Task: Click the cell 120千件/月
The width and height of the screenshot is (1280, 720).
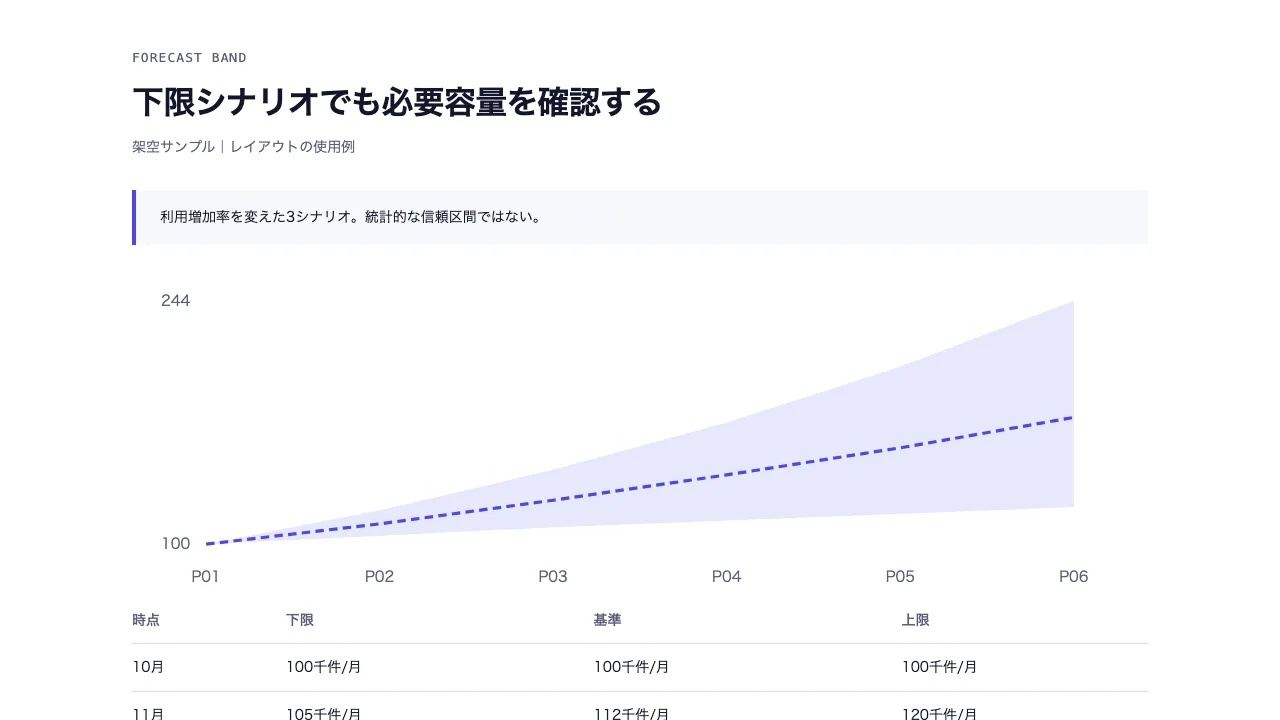Action: [939, 713]
